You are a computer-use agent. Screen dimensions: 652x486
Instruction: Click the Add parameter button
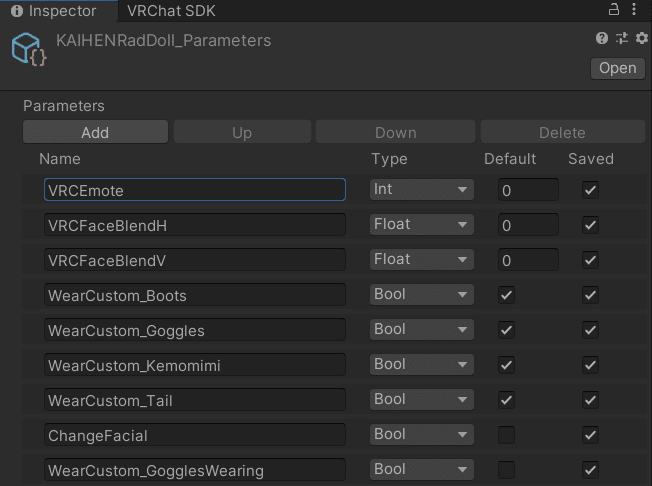pyautogui.click(x=95, y=132)
